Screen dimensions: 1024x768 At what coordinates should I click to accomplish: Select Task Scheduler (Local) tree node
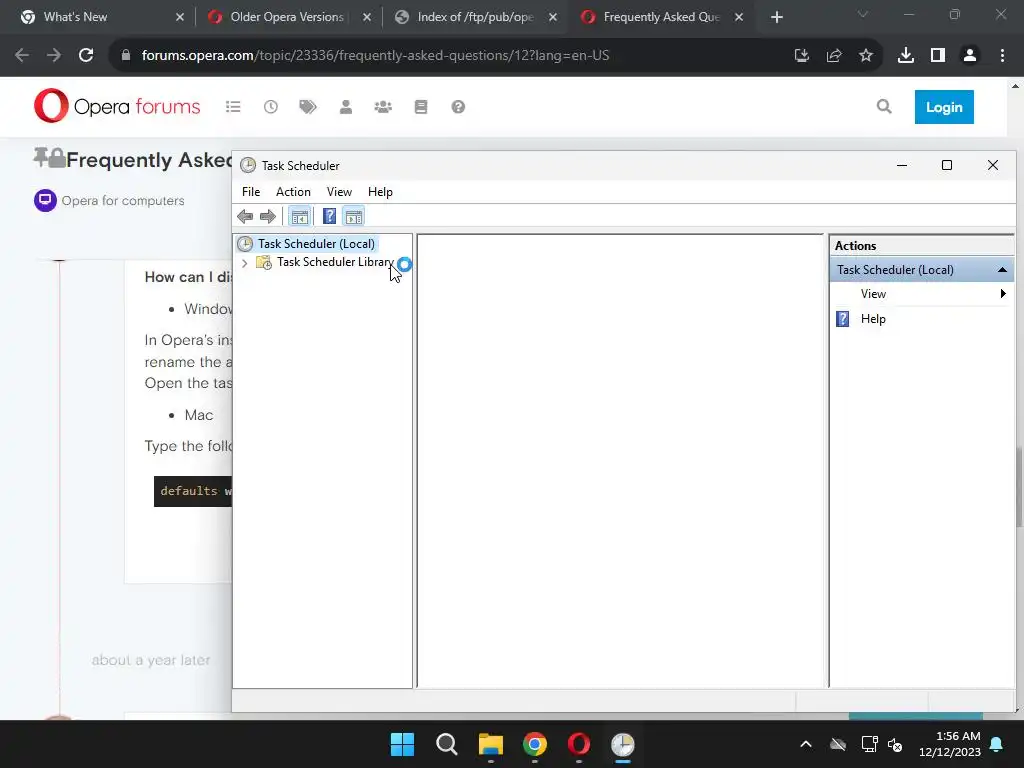pos(316,244)
